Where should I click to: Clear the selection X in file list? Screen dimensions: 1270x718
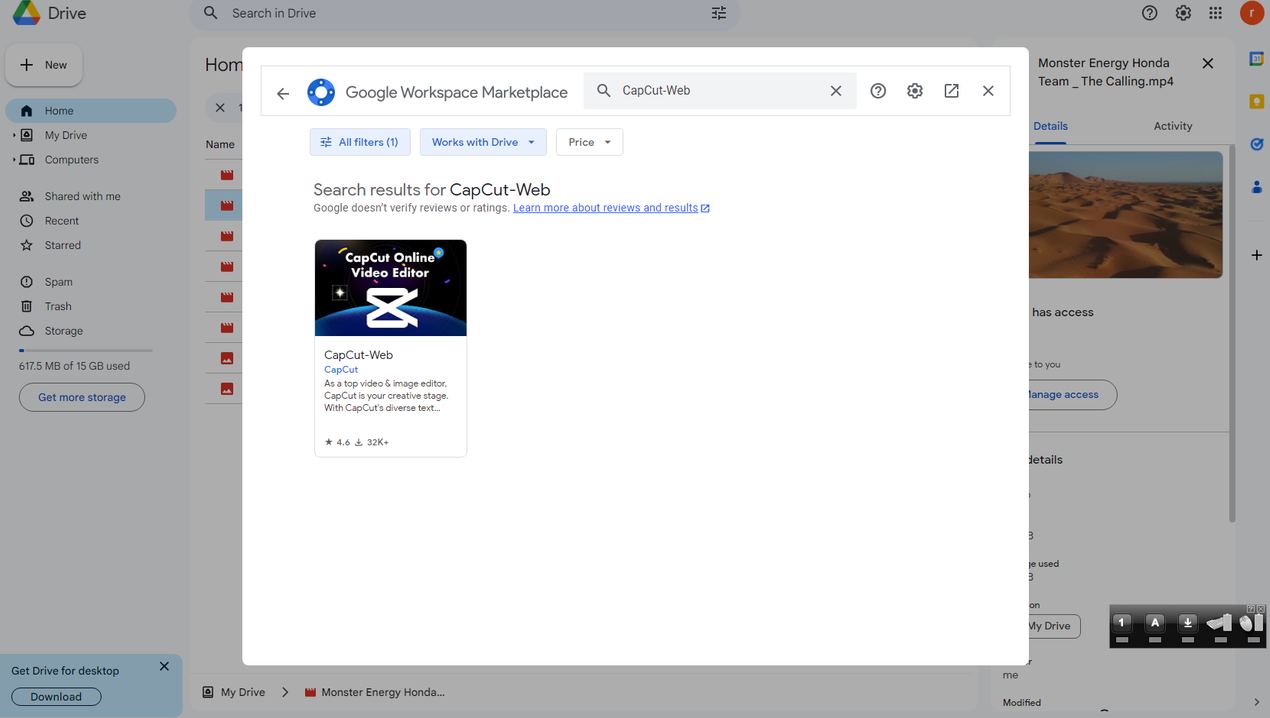point(220,107)
